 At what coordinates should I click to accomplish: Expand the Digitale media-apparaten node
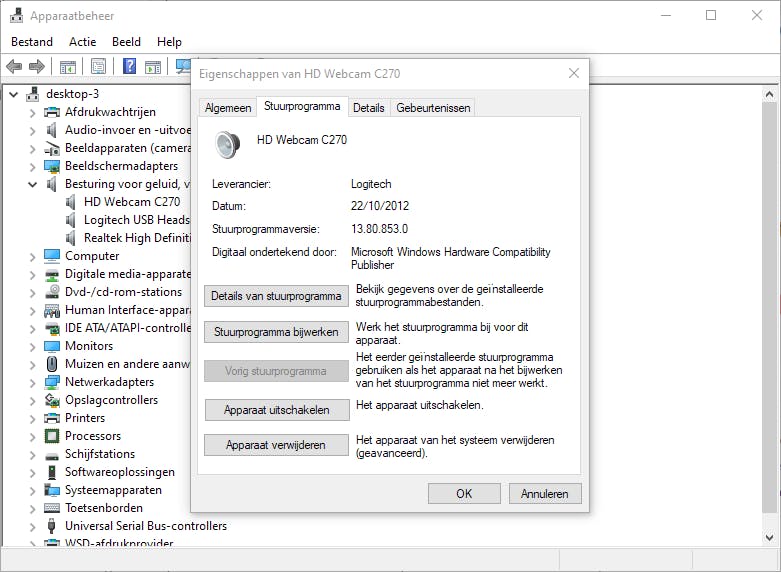(33, 275)
